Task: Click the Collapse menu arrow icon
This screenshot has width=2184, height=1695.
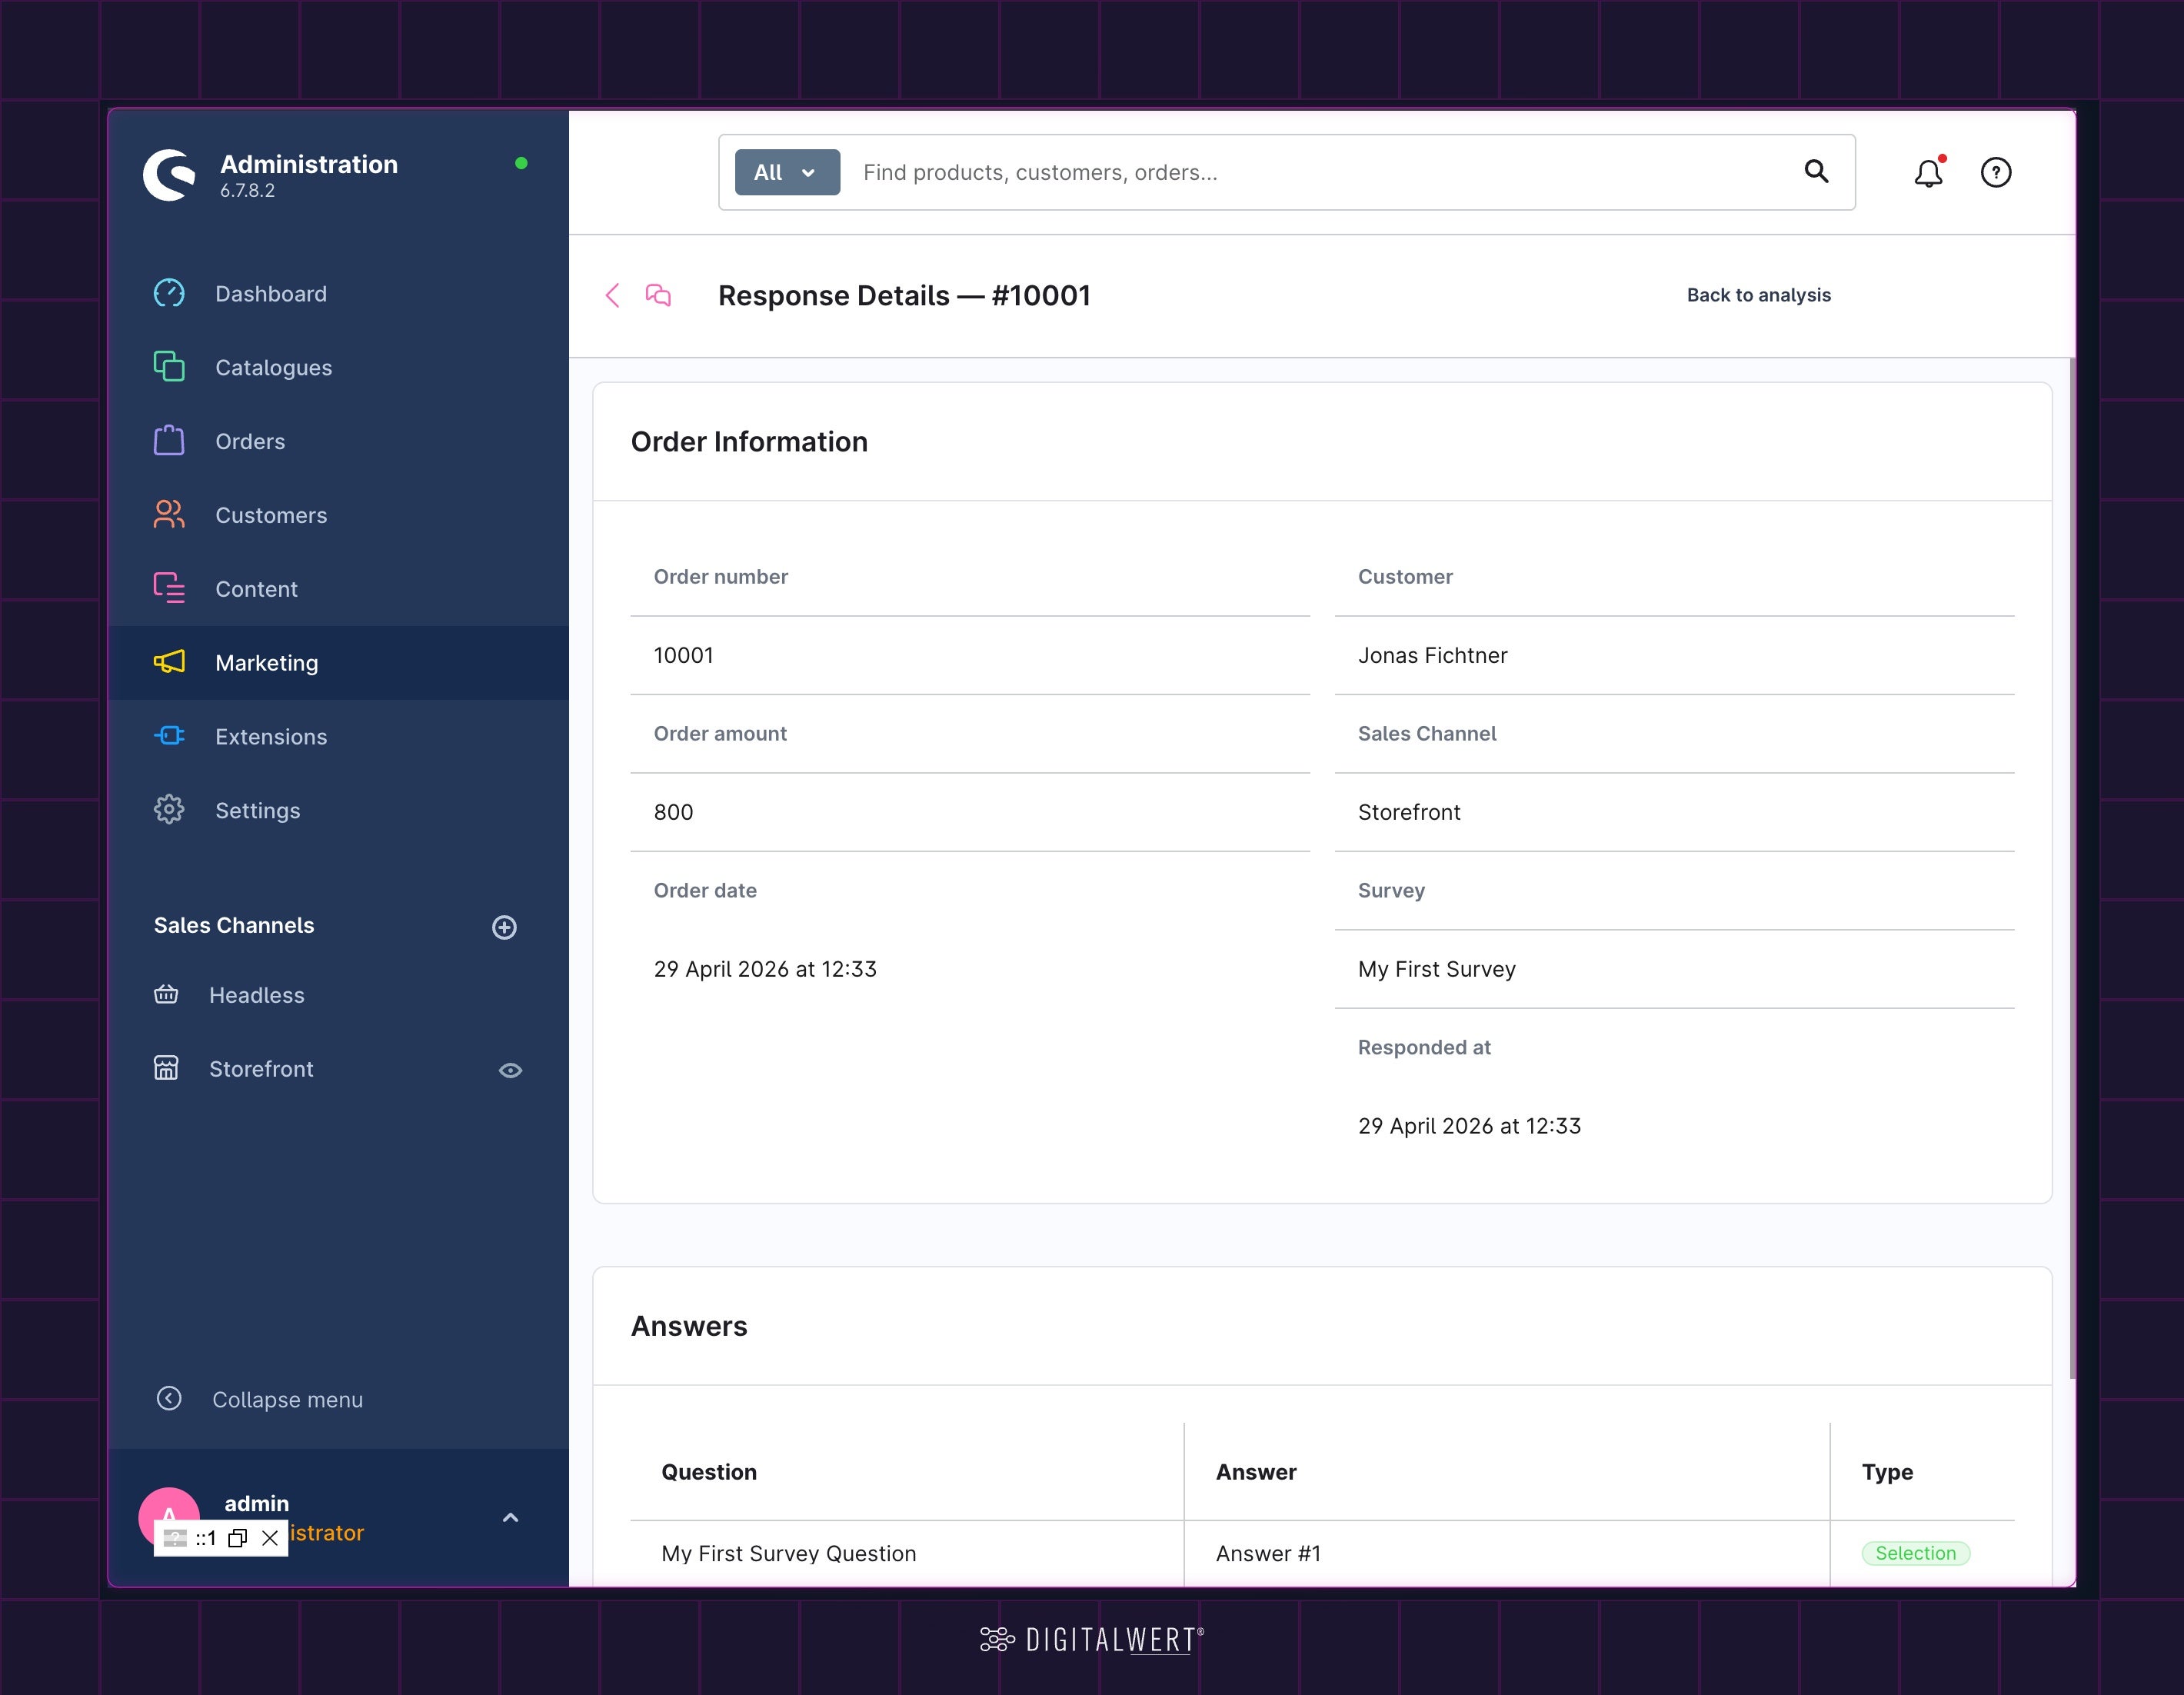Action: coord(169,1399)
